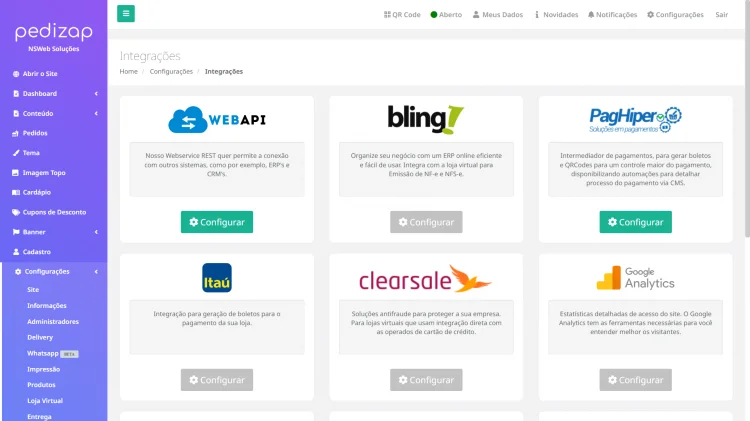
Task: Go to Home breadcrumb link
Action: tap(128, 71)
